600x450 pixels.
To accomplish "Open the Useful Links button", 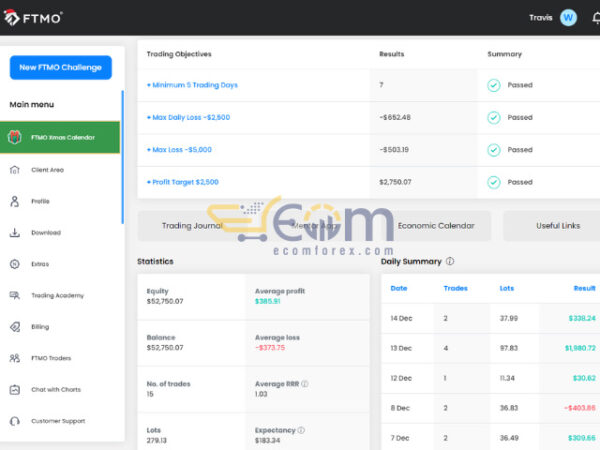I will (x=556, y=226).
